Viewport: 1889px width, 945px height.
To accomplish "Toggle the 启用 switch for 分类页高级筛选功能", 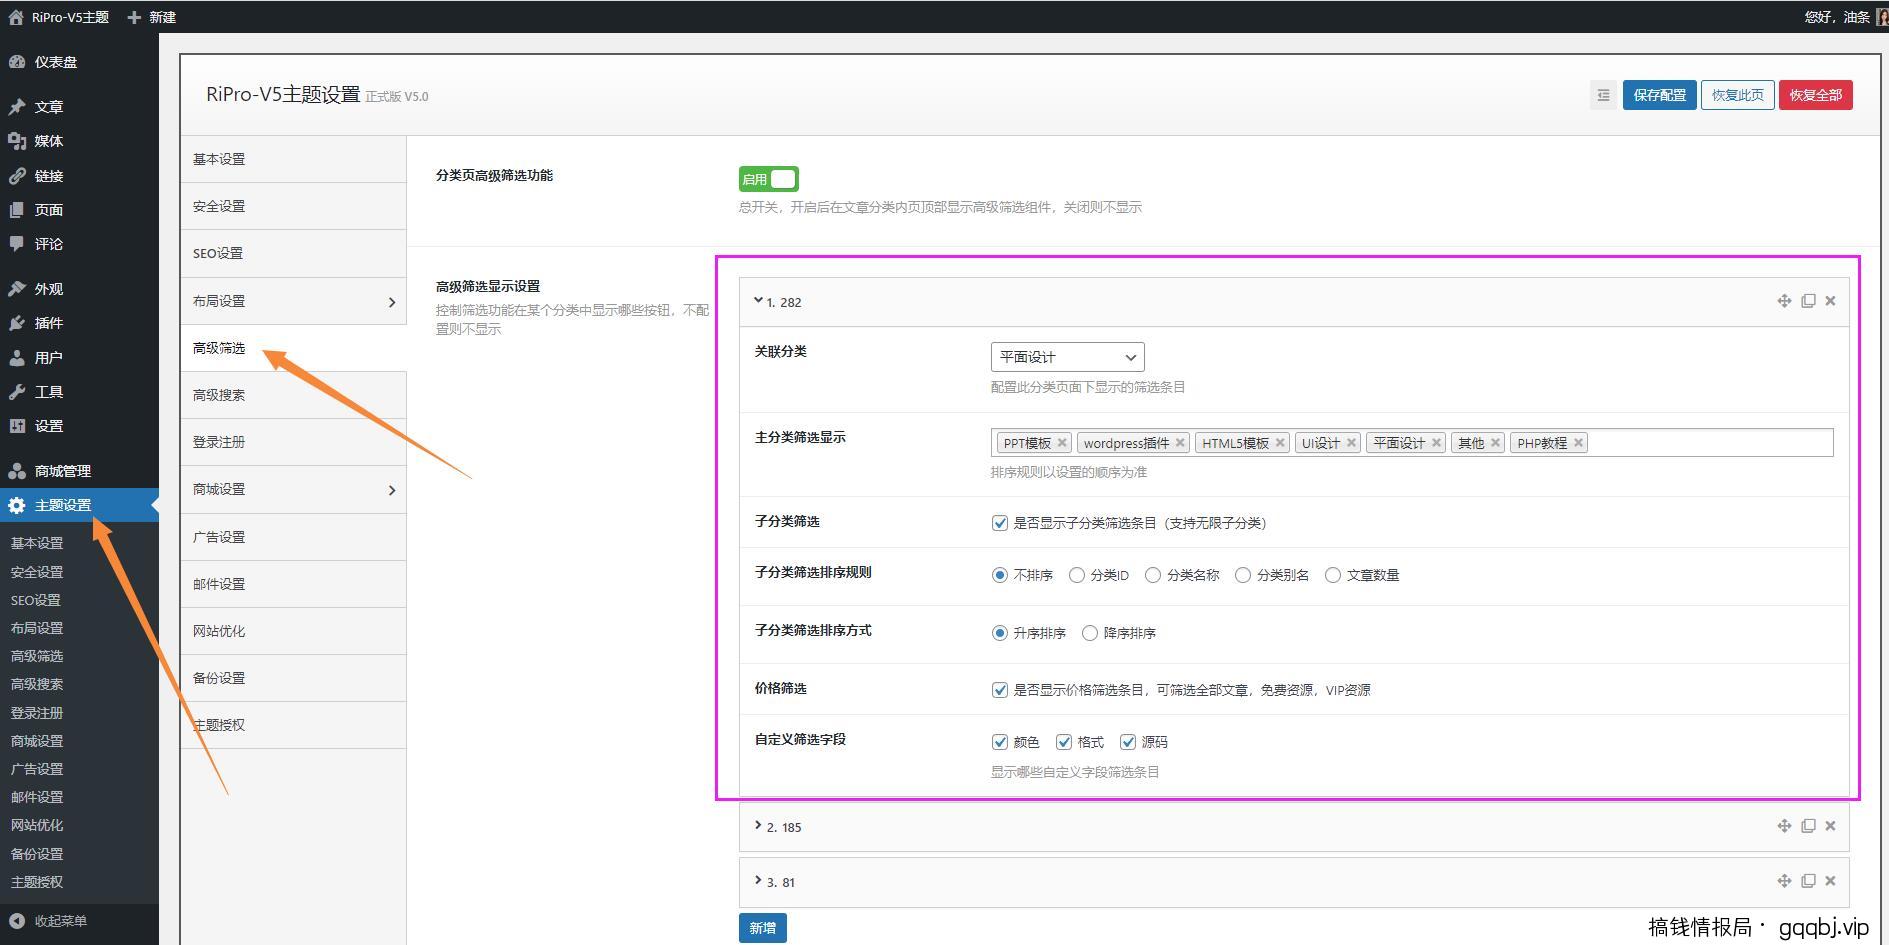I will [x=768, y=178].
